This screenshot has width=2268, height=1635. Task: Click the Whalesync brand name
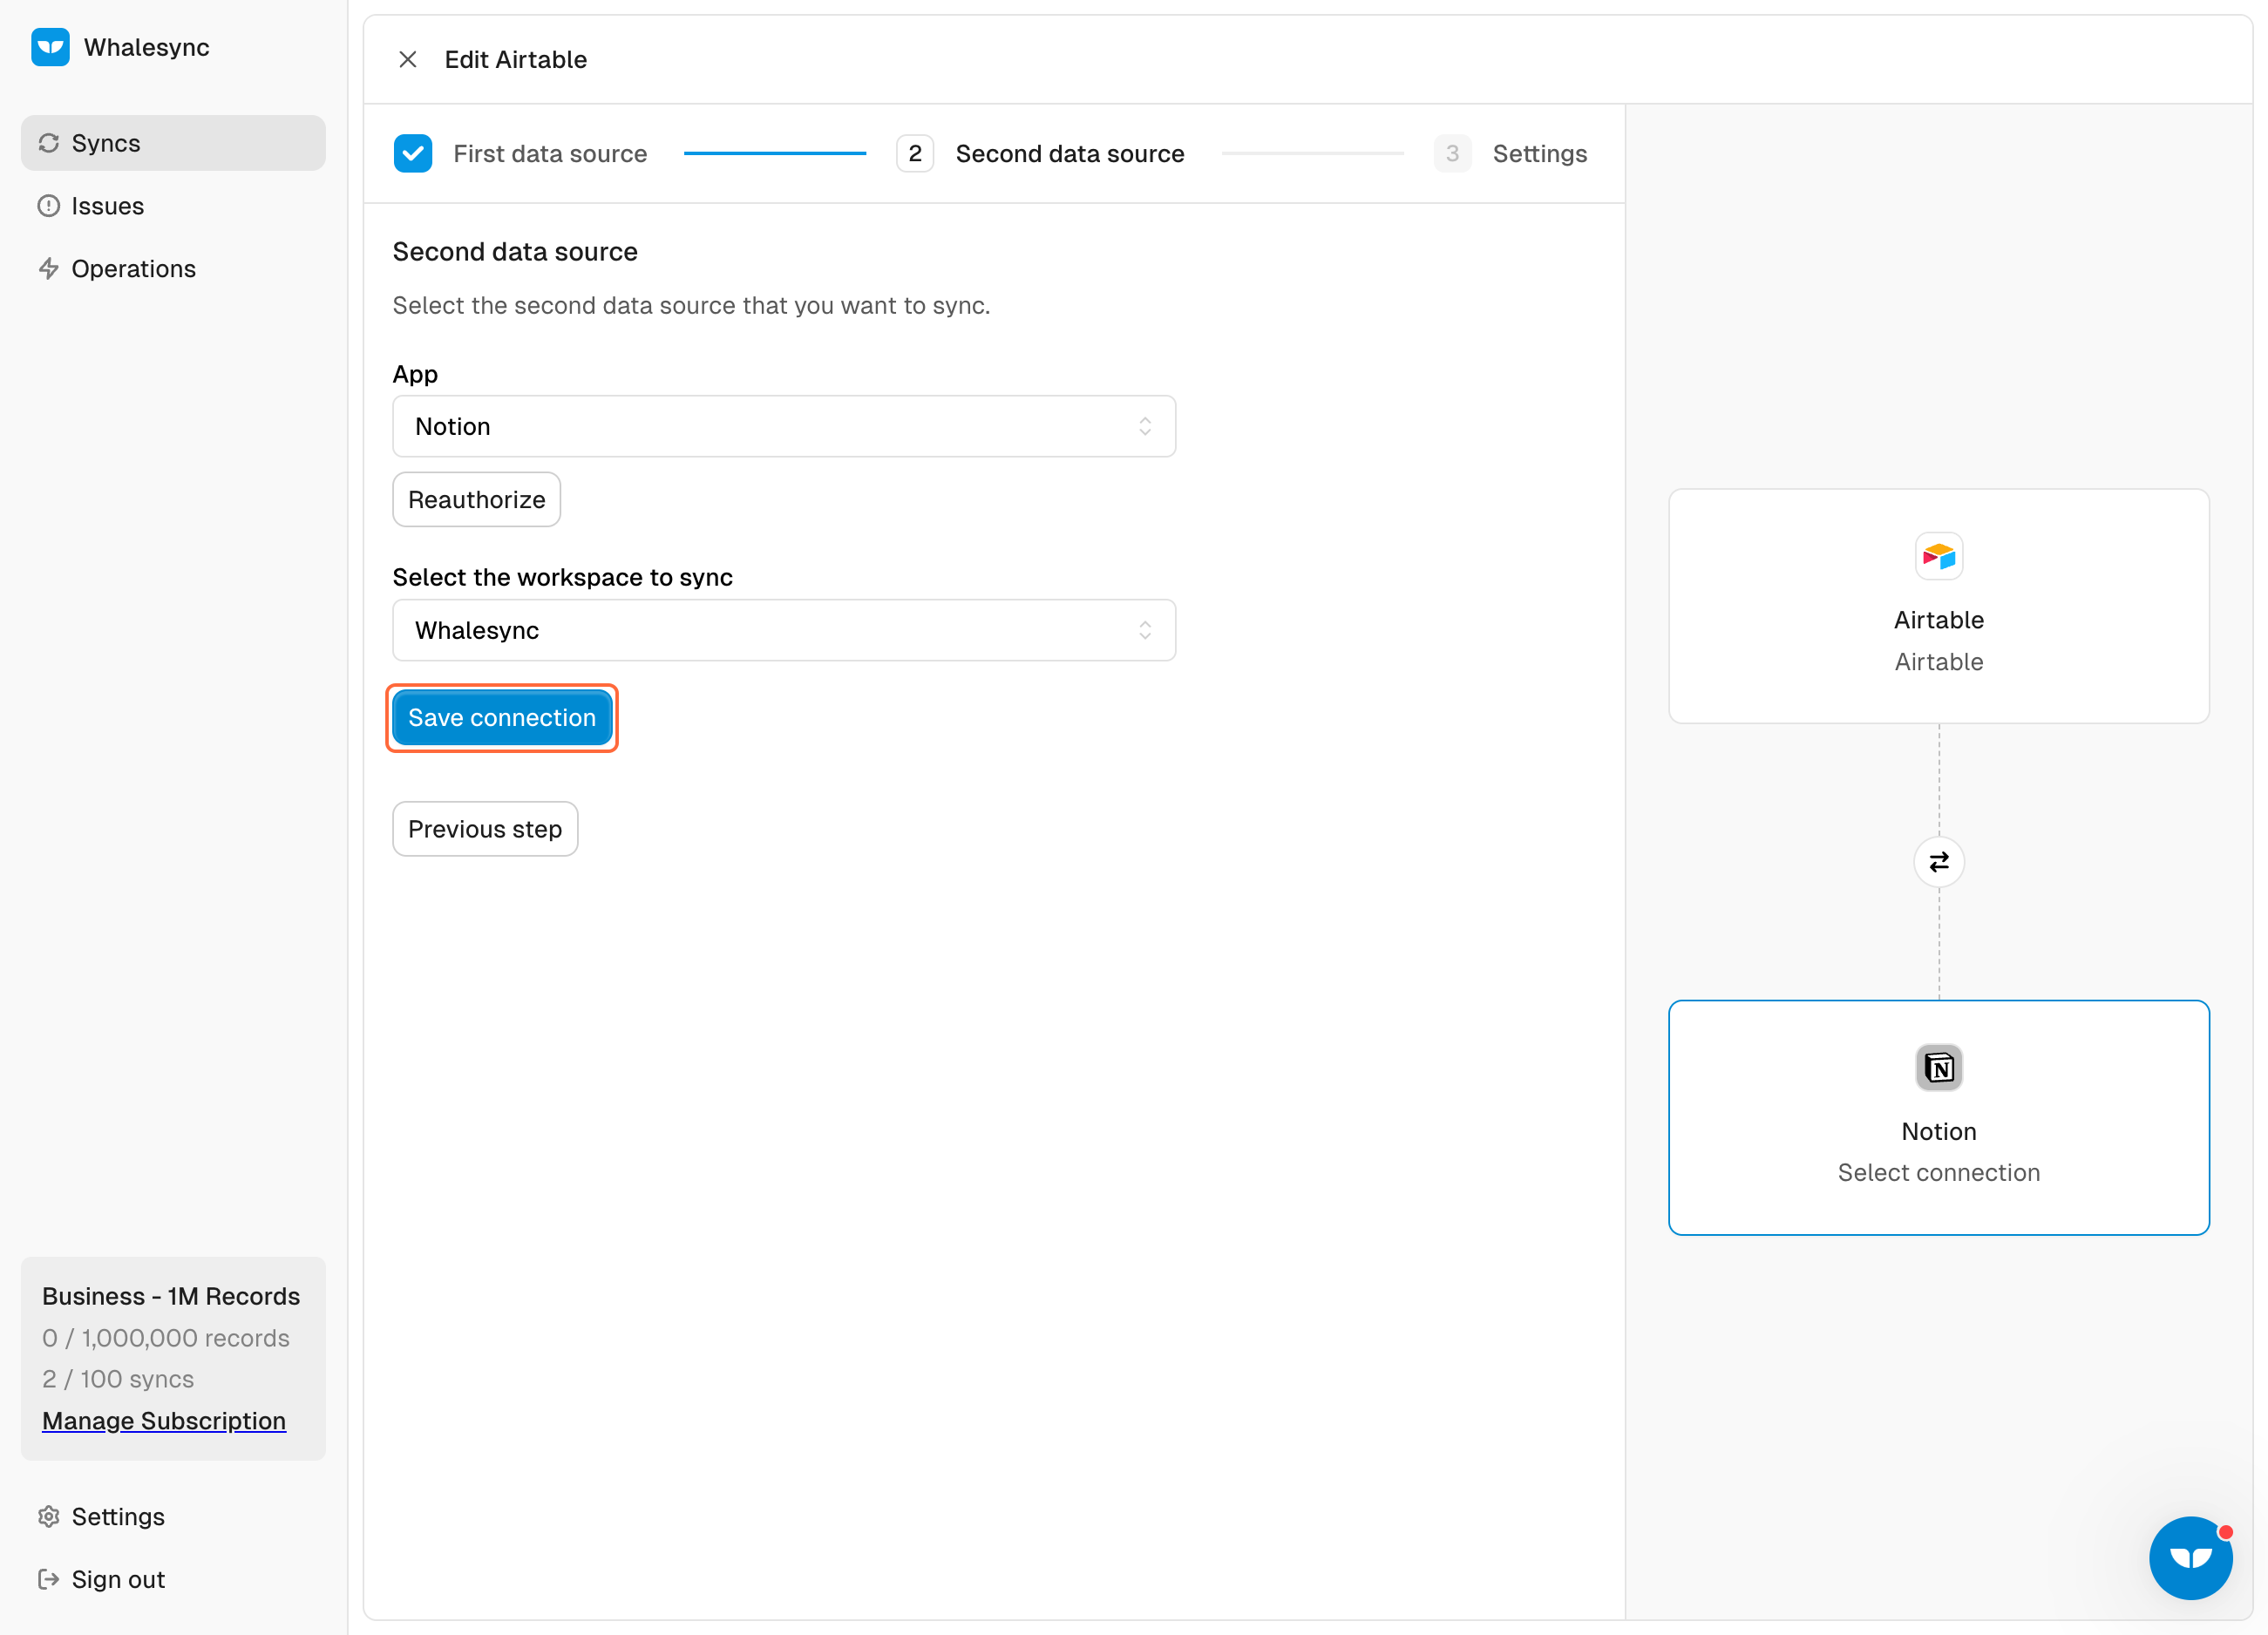click(147, 47)
